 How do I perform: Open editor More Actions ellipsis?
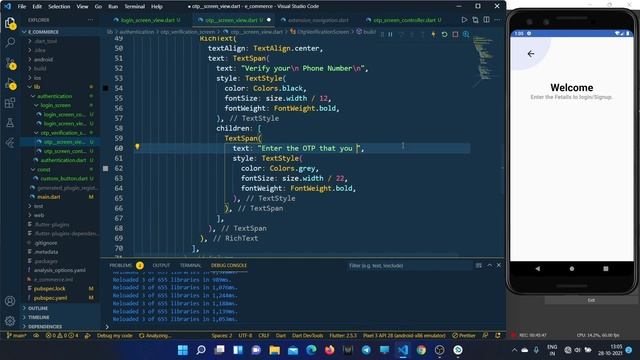497,20
